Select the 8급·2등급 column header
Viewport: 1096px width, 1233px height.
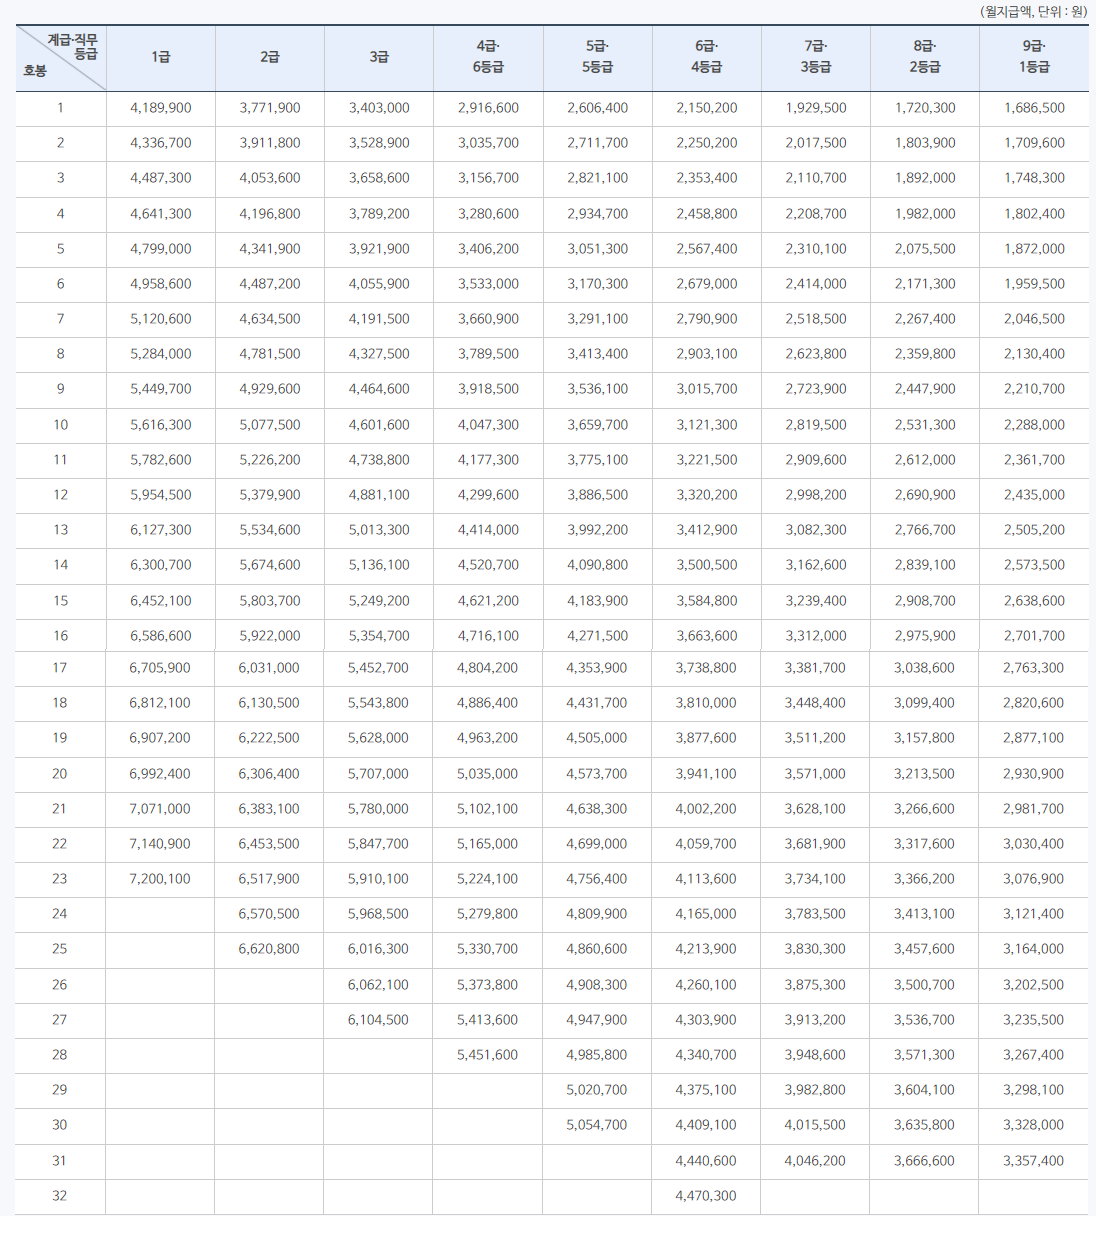click(925, 57)
